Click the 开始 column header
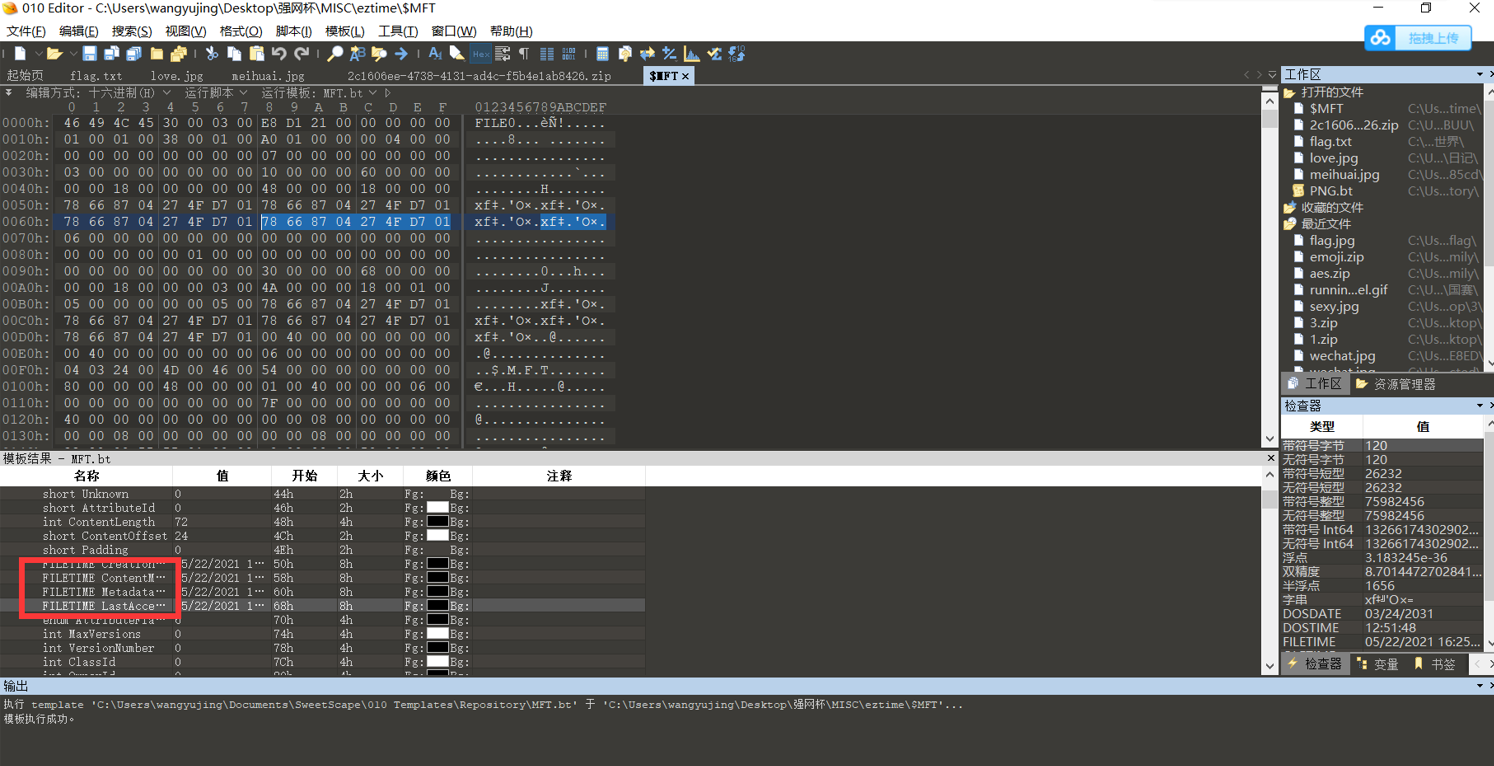Screen dimensions: 1494x766 click(304, 476)
